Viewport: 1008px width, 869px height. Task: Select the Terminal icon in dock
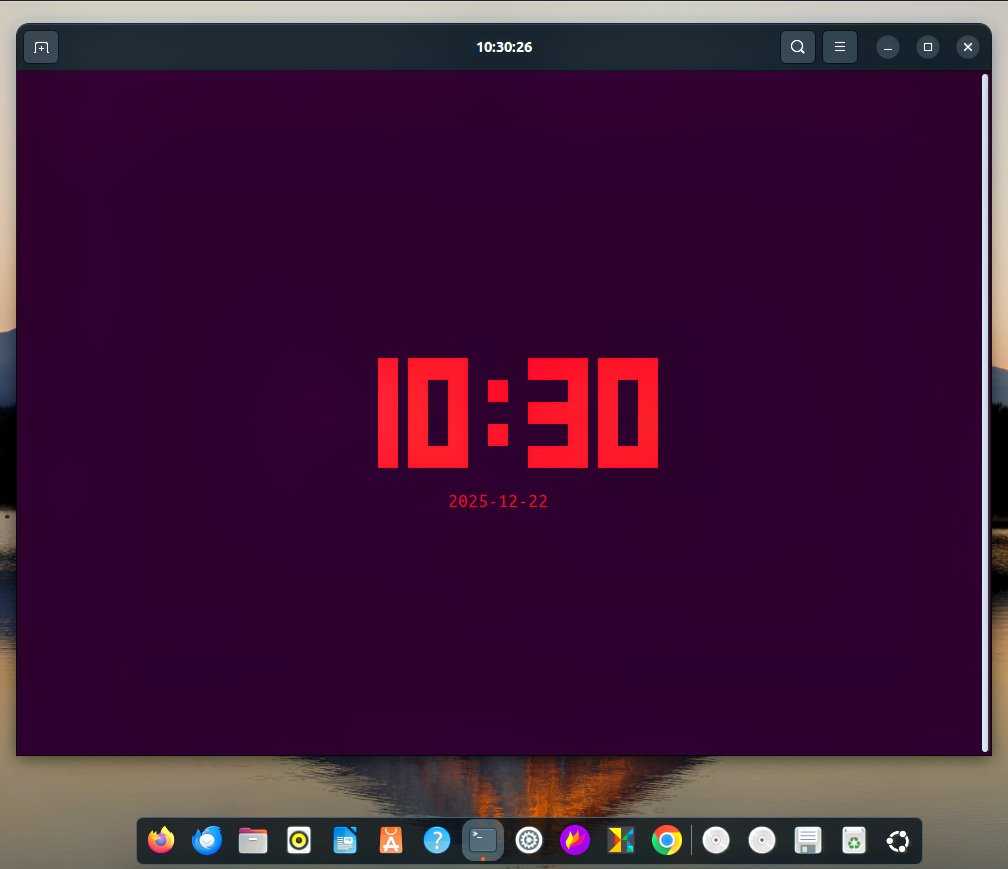coord(483,840)
